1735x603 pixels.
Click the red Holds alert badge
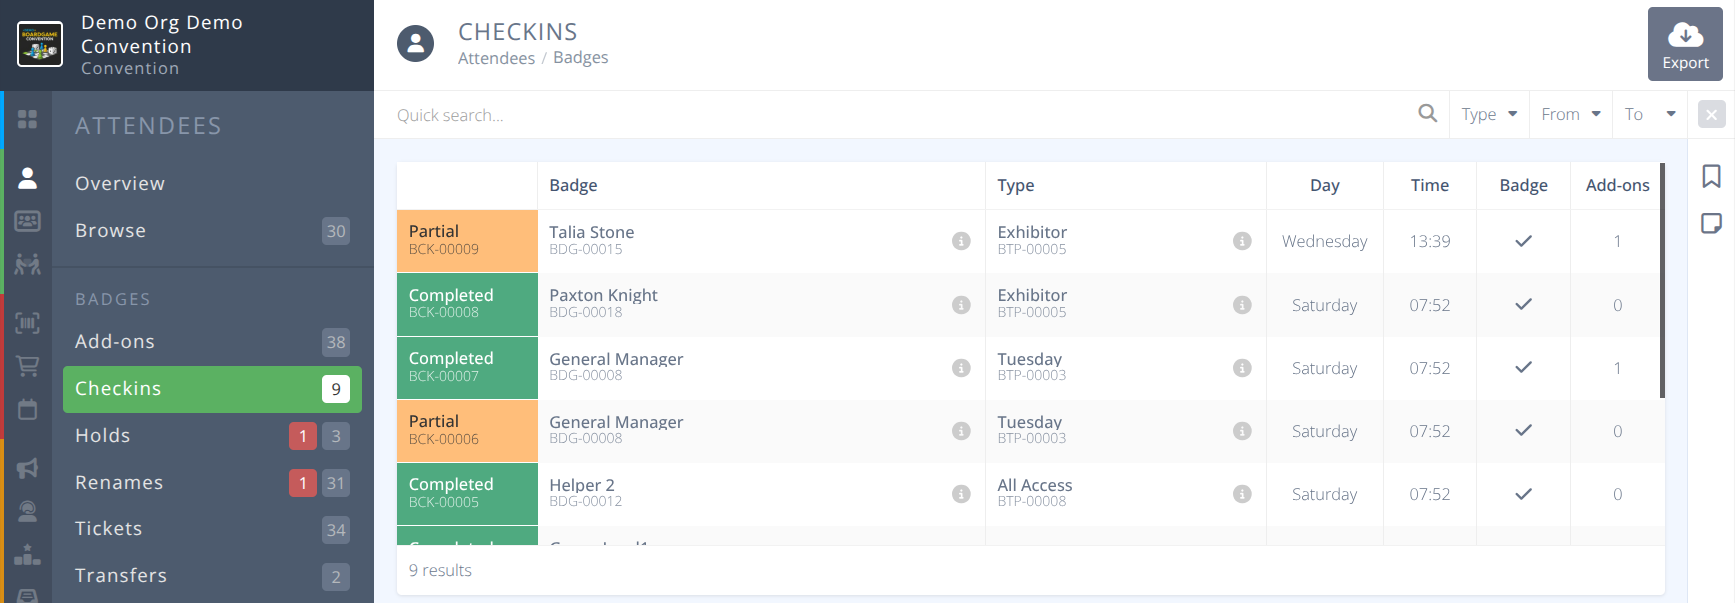click(x=303, y=436)
